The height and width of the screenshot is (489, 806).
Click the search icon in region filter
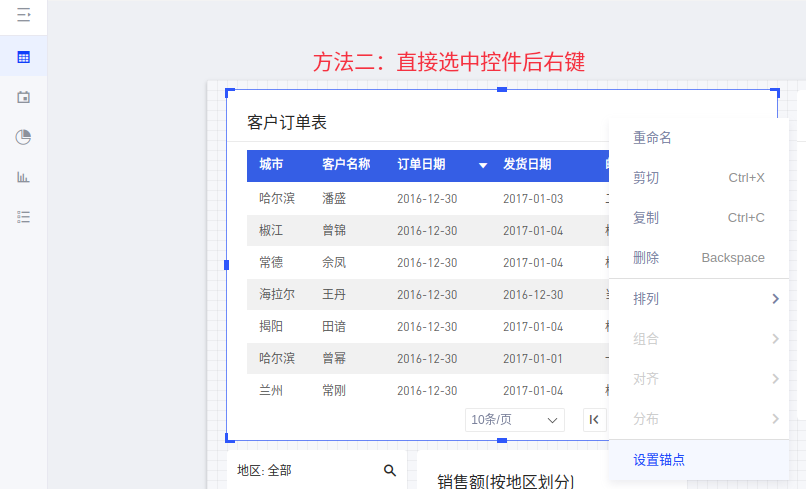[390, 470]
